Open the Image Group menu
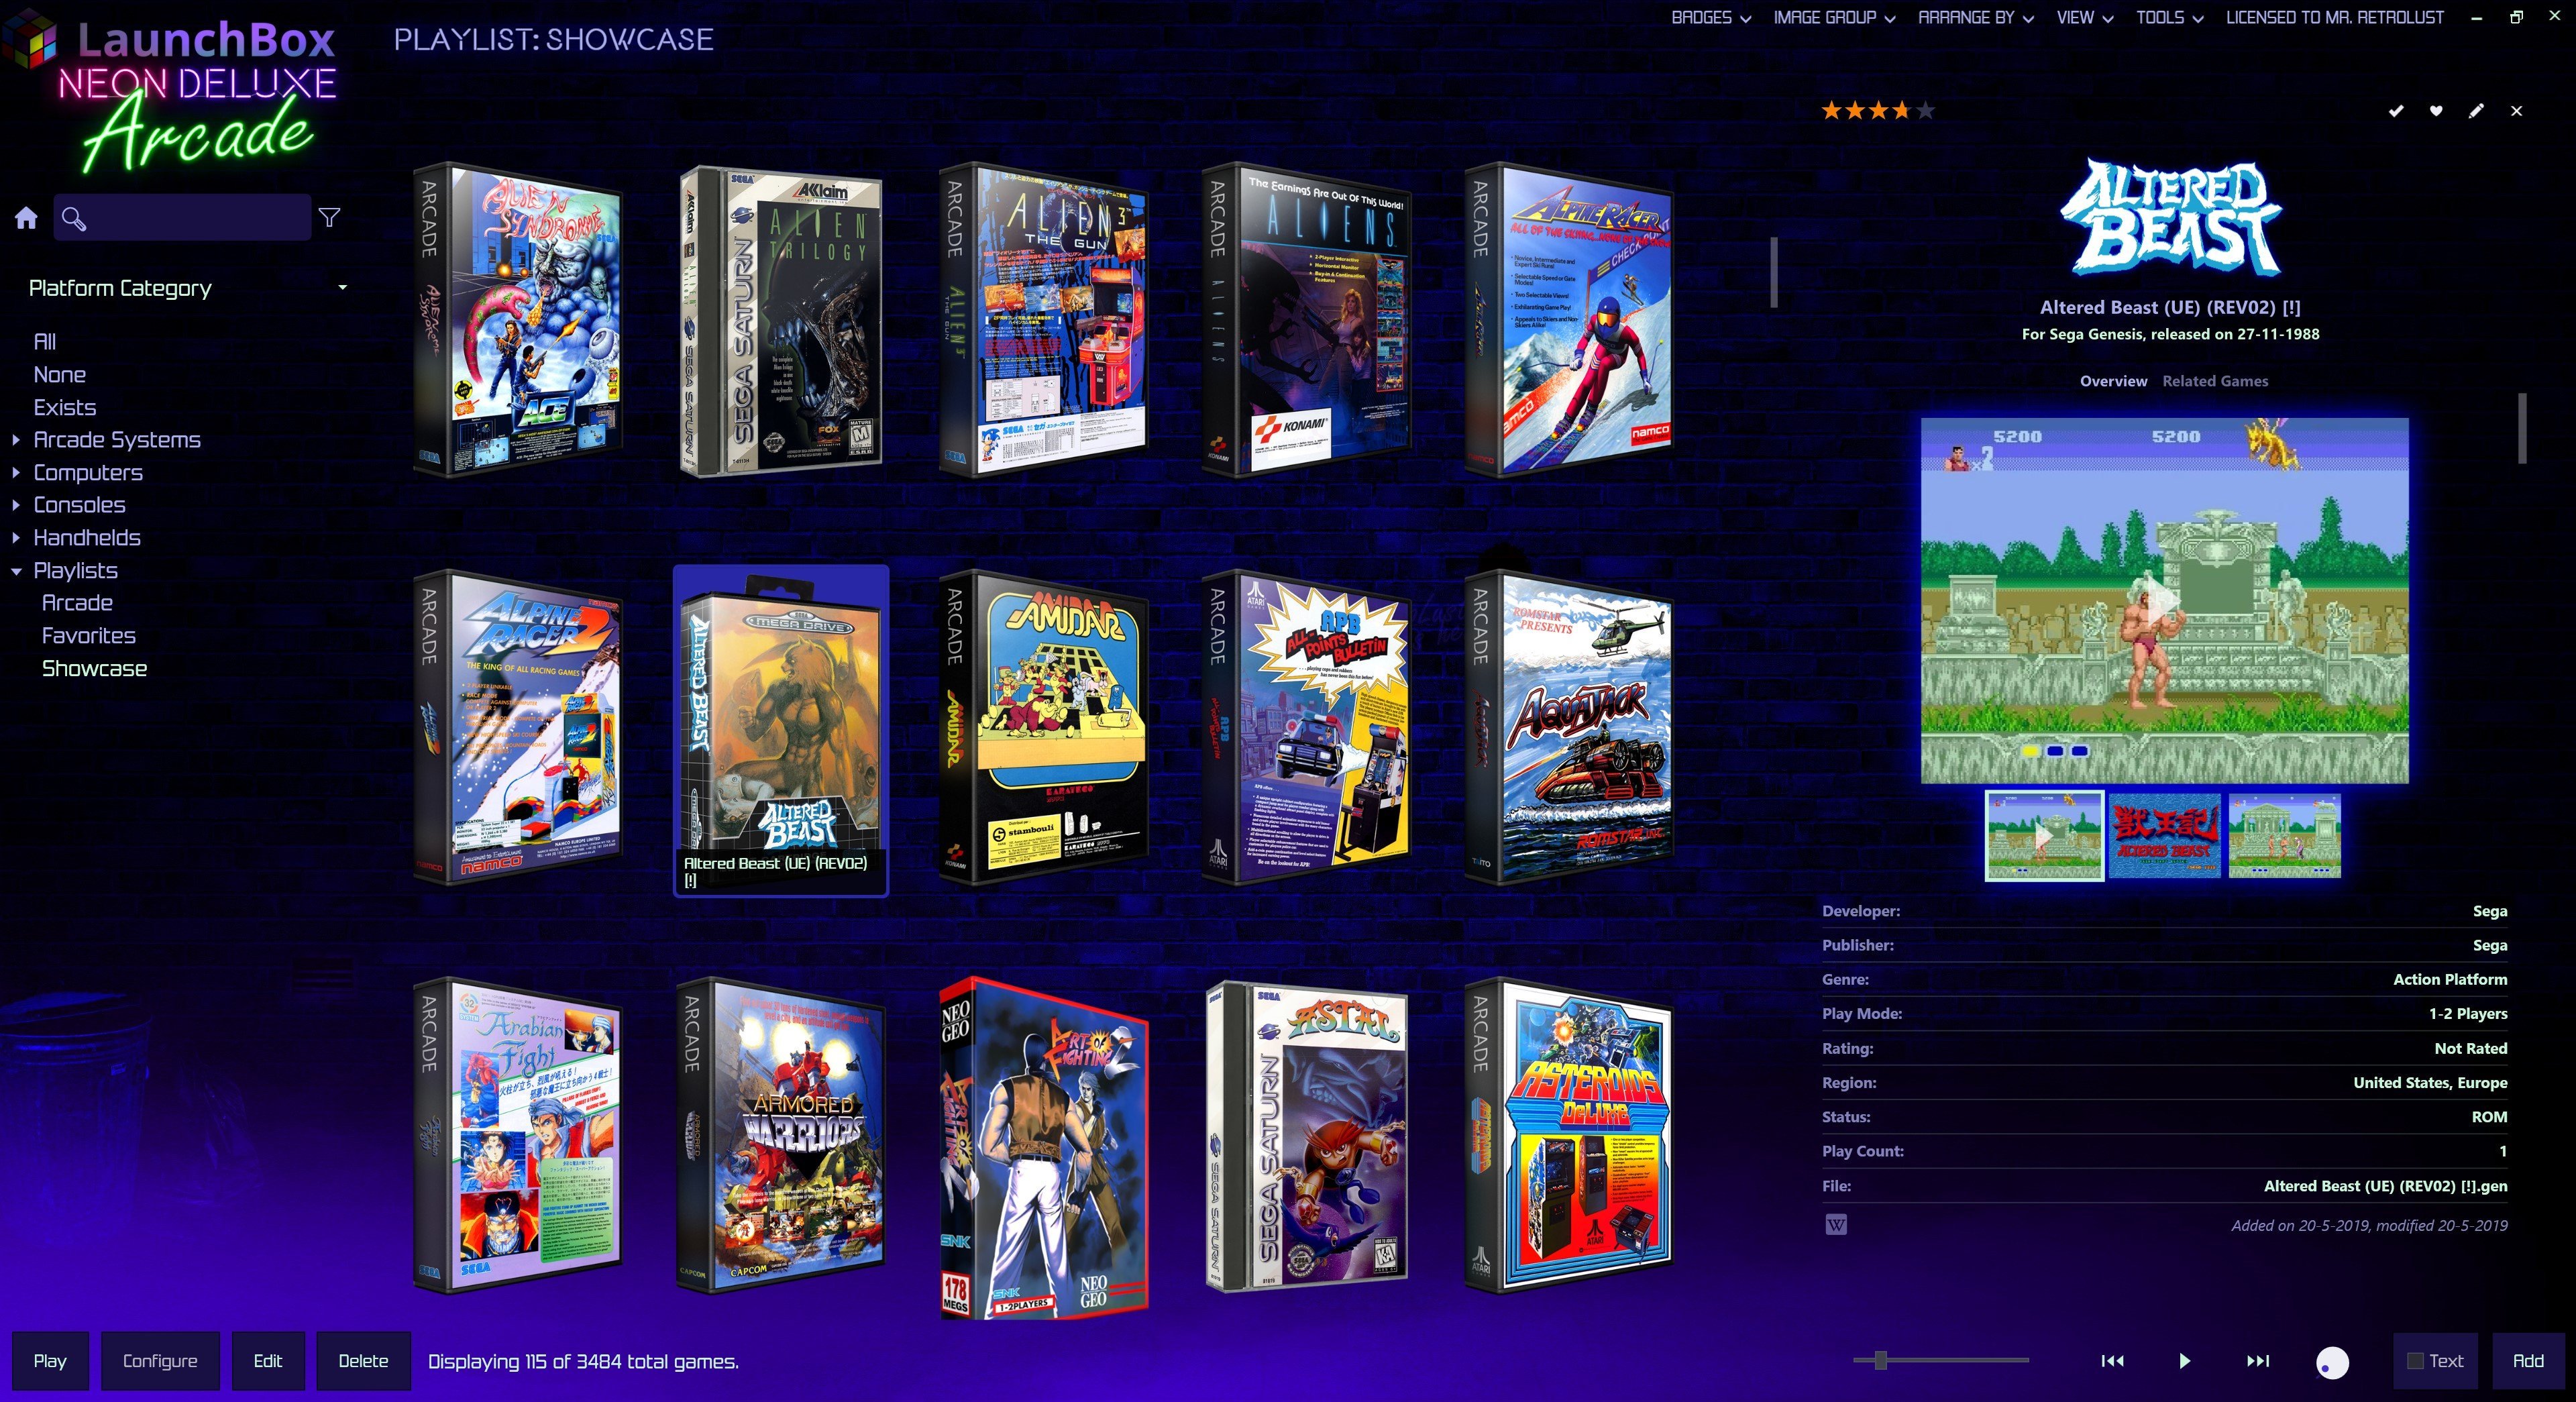Image resolution: width=2576 pixels, height=1402 pixels. pyautogui.click(x=1834, y=17)
